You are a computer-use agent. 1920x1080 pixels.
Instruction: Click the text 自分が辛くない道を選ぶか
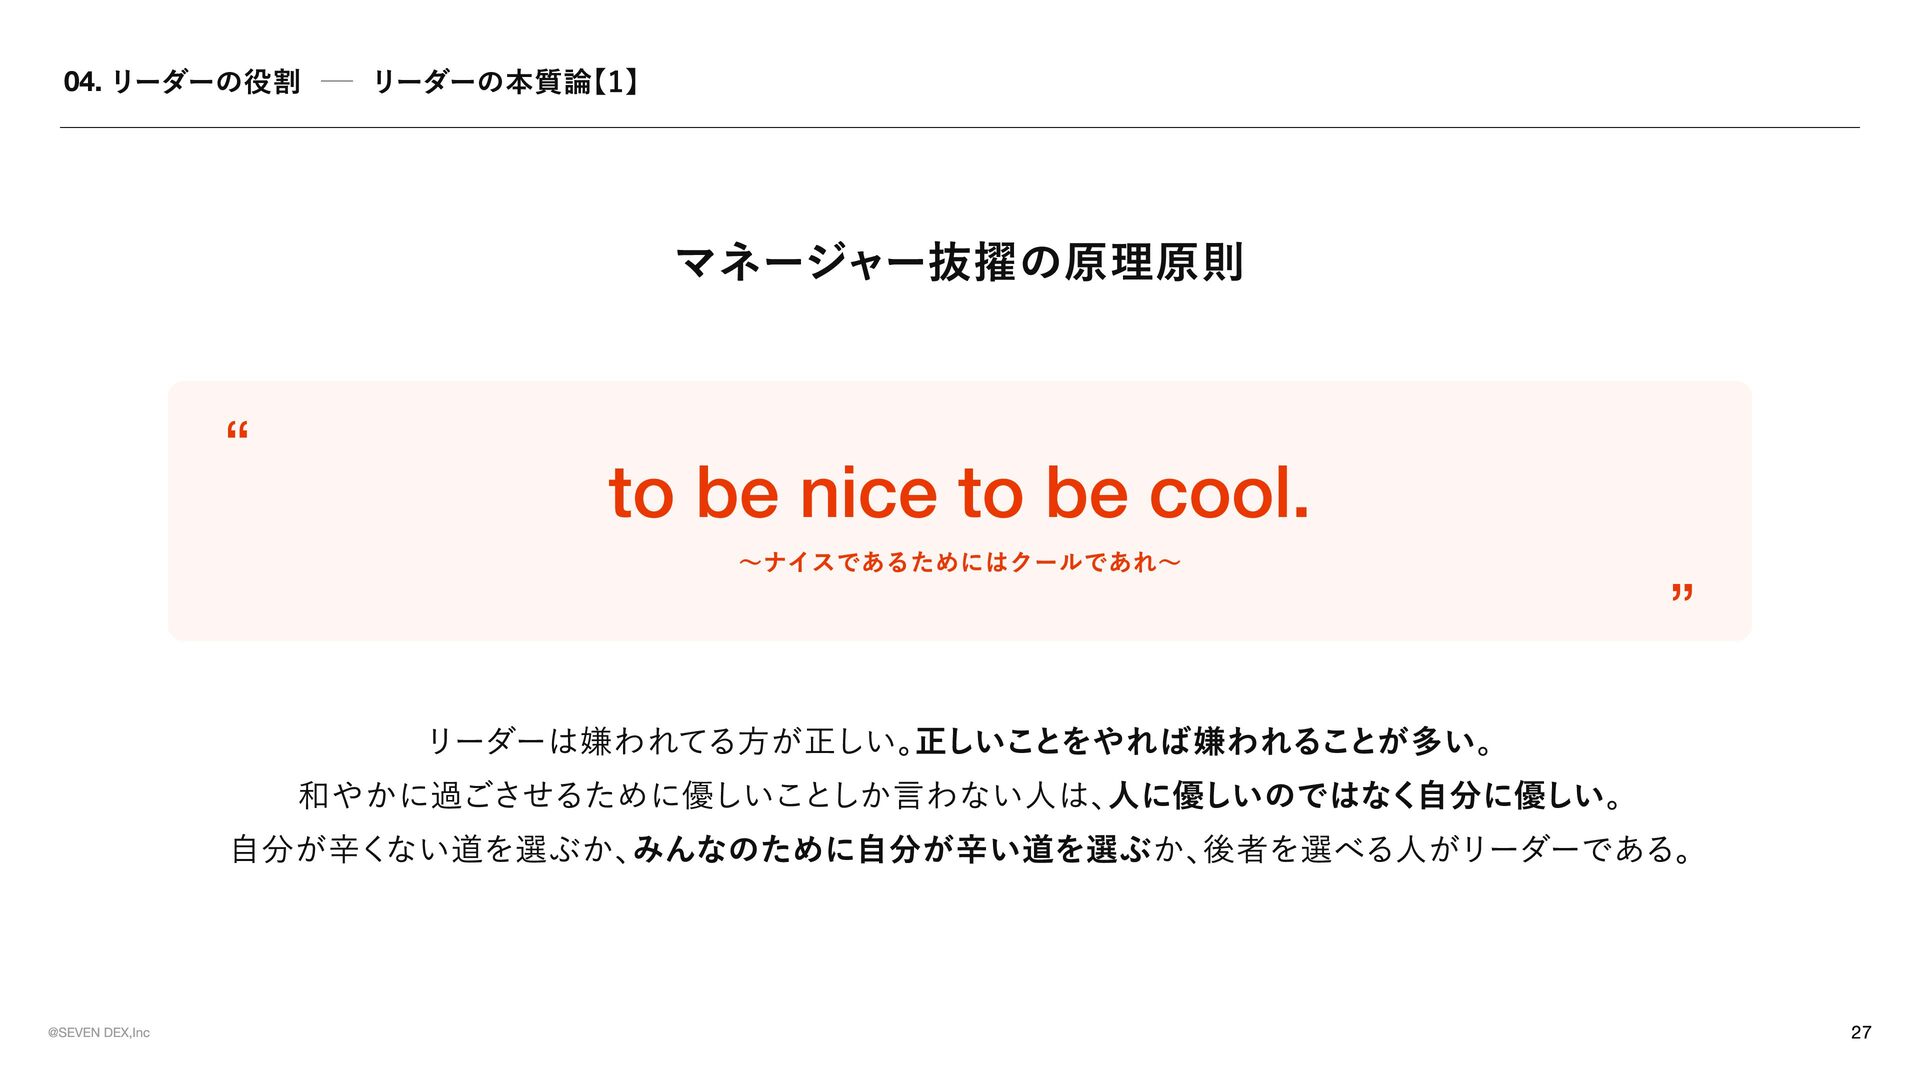(421, 849)
